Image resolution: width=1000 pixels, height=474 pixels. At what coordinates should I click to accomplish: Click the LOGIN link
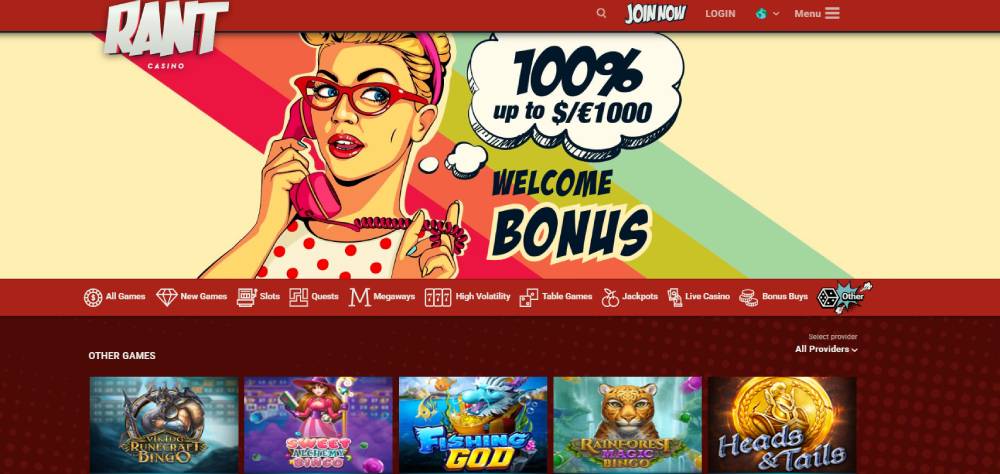[720, 13]
